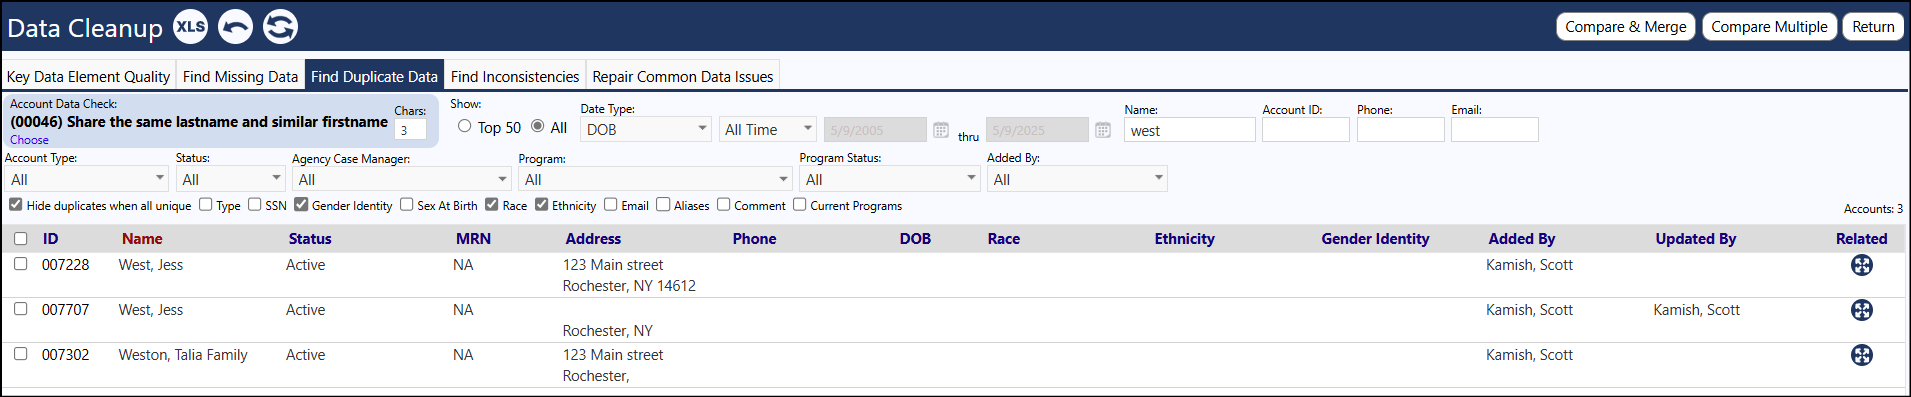
Task: Sort table by the Added By column header
Action: (x=1522, y=239)
